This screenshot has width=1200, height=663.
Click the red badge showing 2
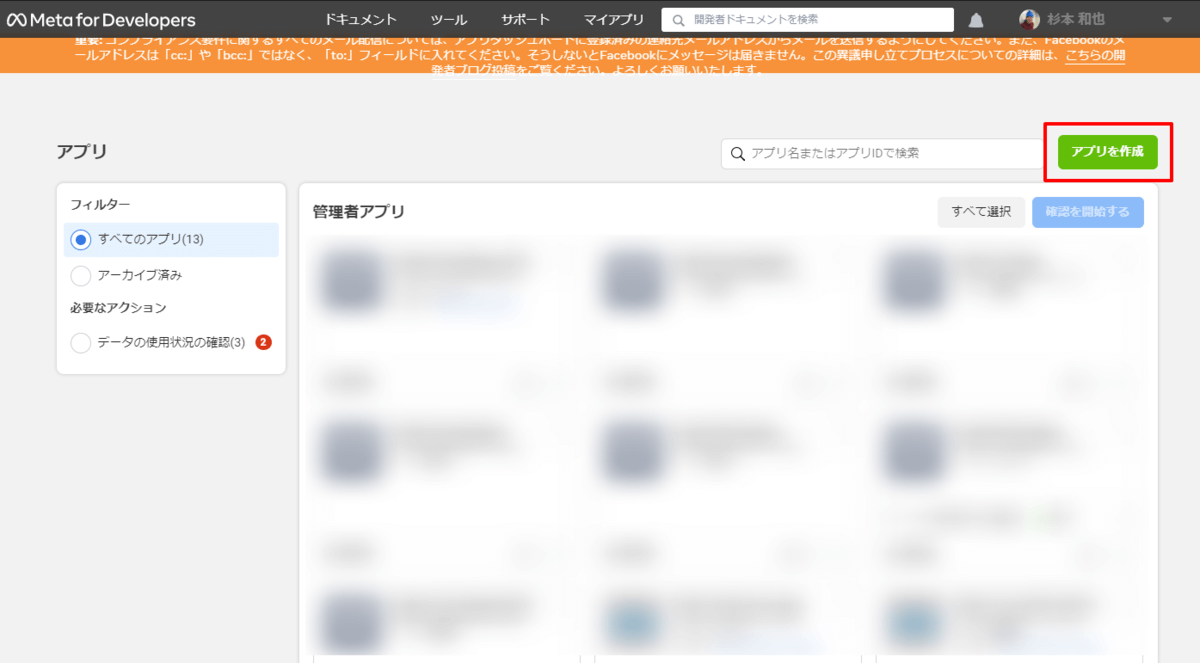(x=263, y=342)
